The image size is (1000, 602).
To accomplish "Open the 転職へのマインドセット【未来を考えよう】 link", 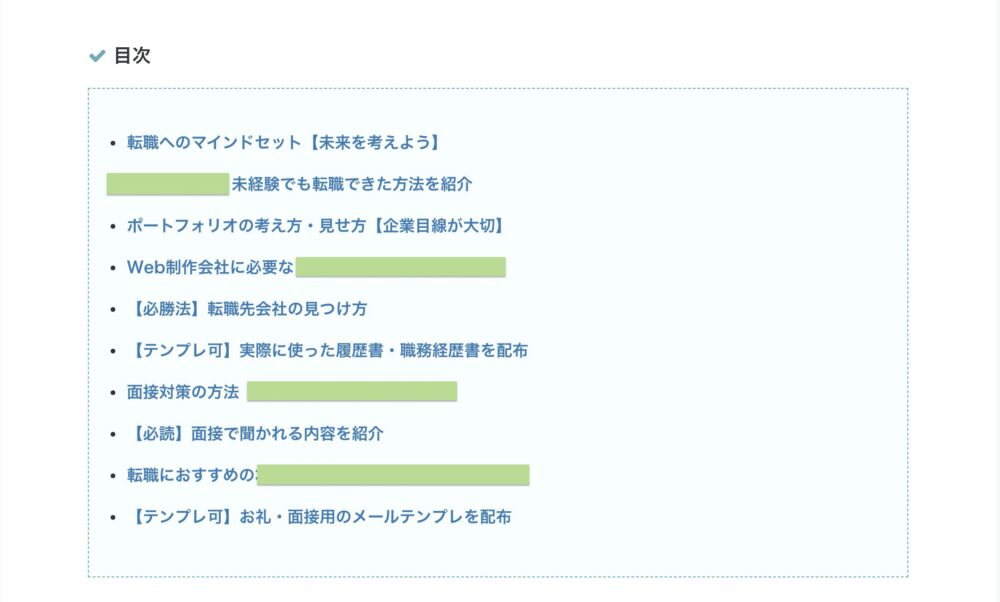I will 283,142.
